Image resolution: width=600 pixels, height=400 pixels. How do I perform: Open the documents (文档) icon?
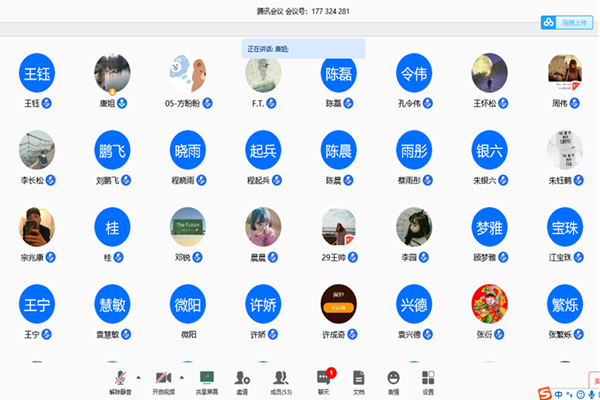[x=358, y=379]
